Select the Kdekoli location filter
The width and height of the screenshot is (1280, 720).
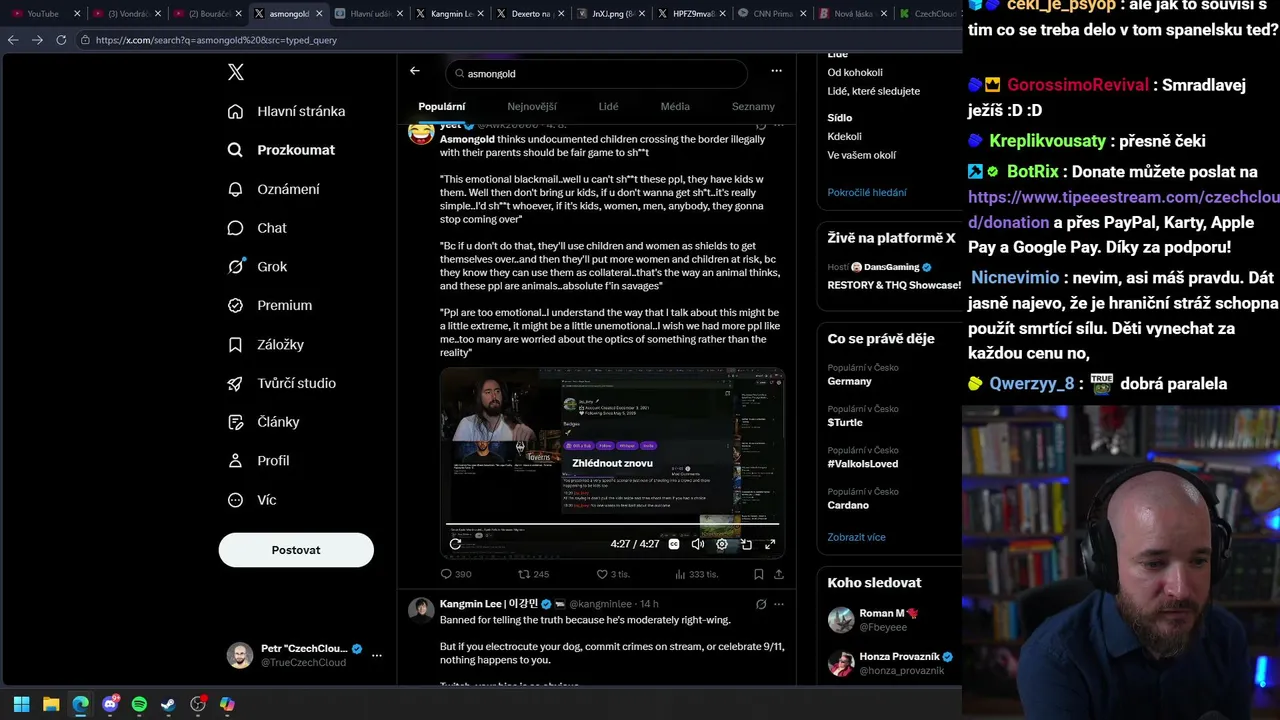pyautogui.click(x=845, y=136)
